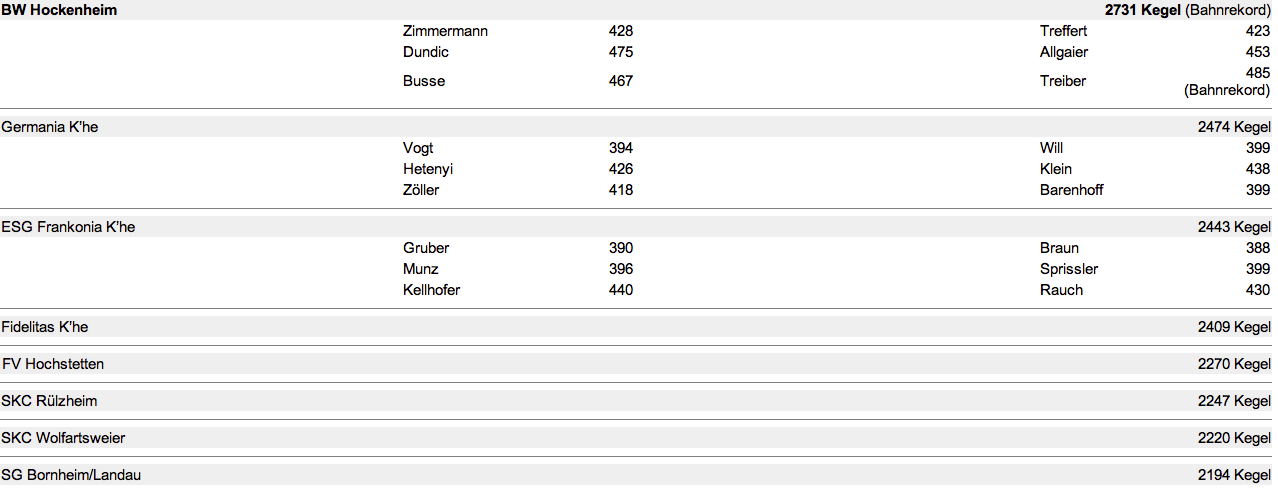Select the 2474 Kegel total
This screenshot has height=493, width=1278.
[x=1234, y=127]
